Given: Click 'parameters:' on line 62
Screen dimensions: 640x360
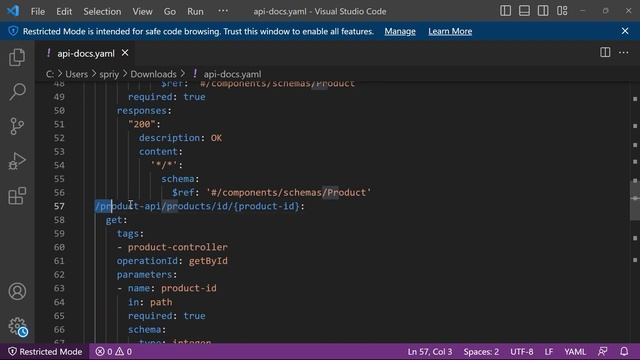Looking at the screenshot, I should 147,274.
